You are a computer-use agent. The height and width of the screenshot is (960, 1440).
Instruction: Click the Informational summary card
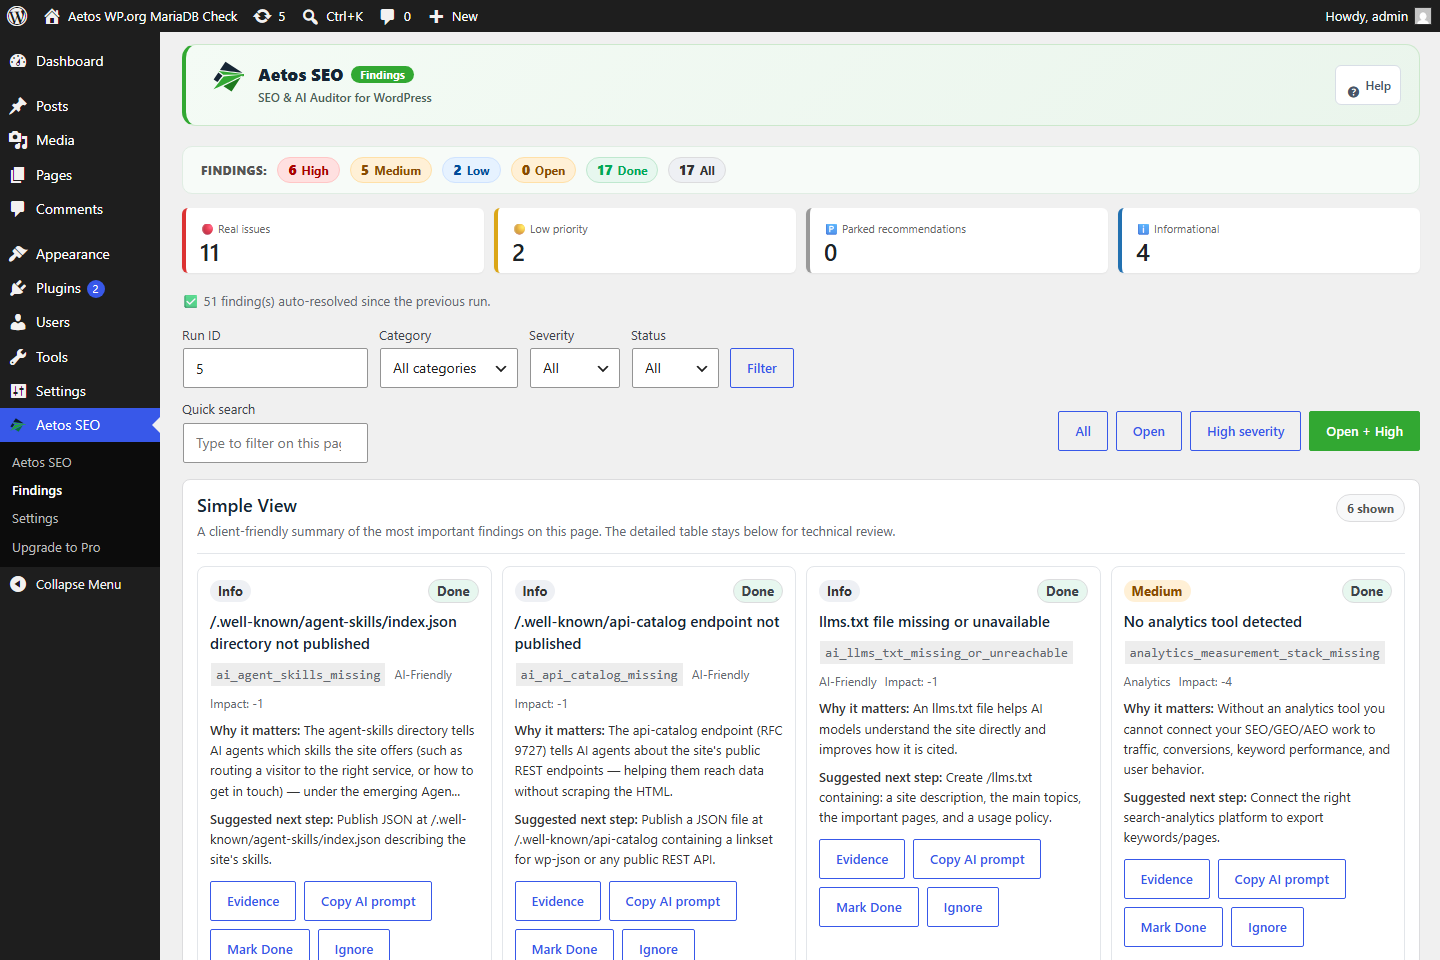(x=1269, y=240)
